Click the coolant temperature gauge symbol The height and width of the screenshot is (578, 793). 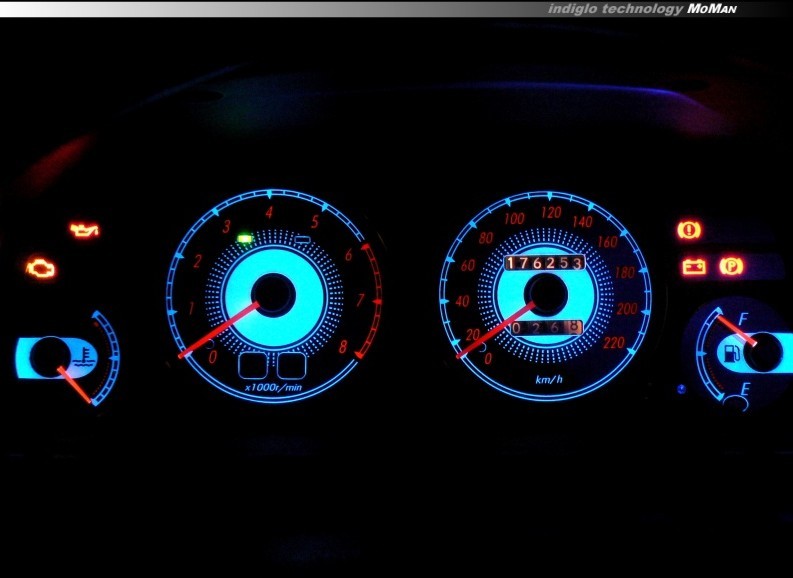click(86, 354)
